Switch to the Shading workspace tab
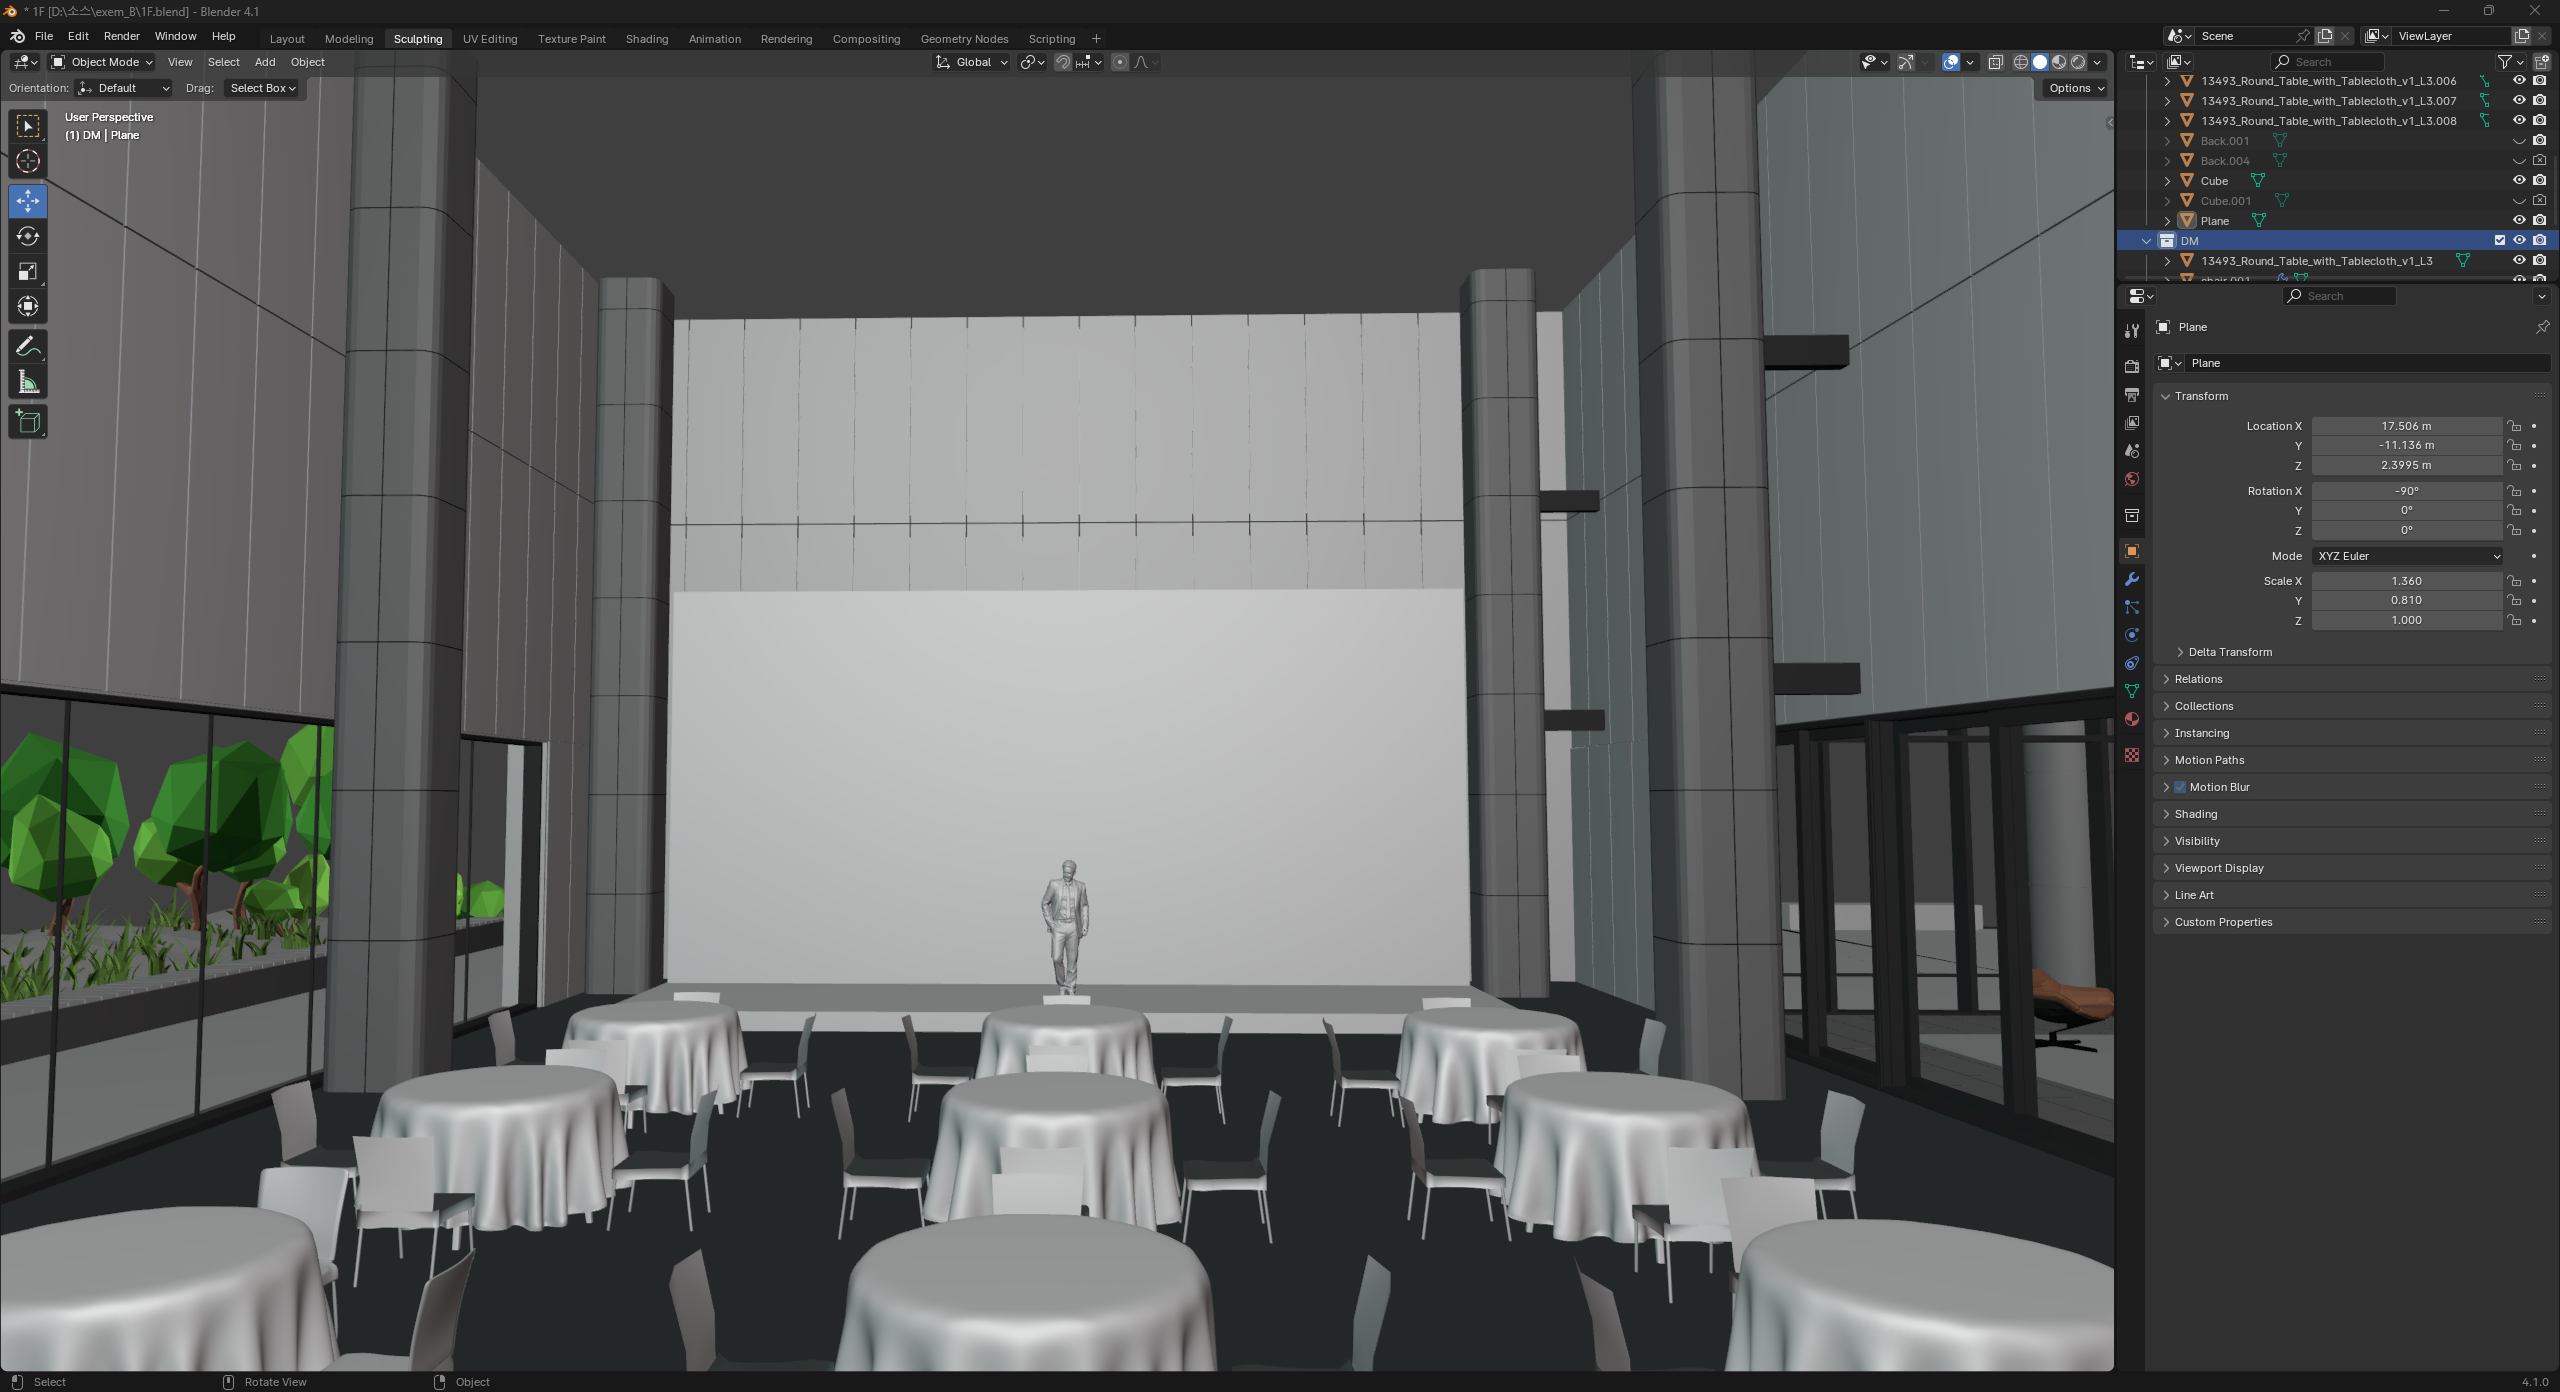Viewport: 2560px width, 1392px height. (646, 39)
